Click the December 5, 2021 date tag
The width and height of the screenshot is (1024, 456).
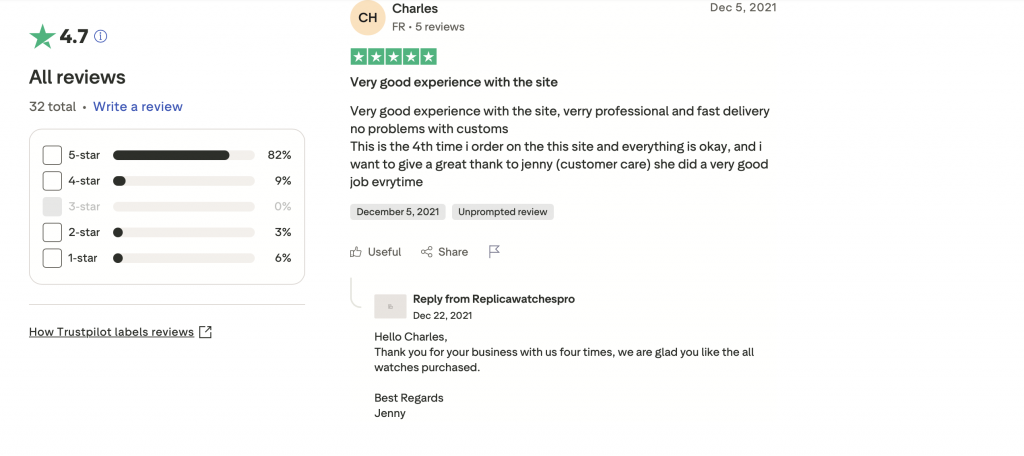pyautogui.click(x=398, y=212)
